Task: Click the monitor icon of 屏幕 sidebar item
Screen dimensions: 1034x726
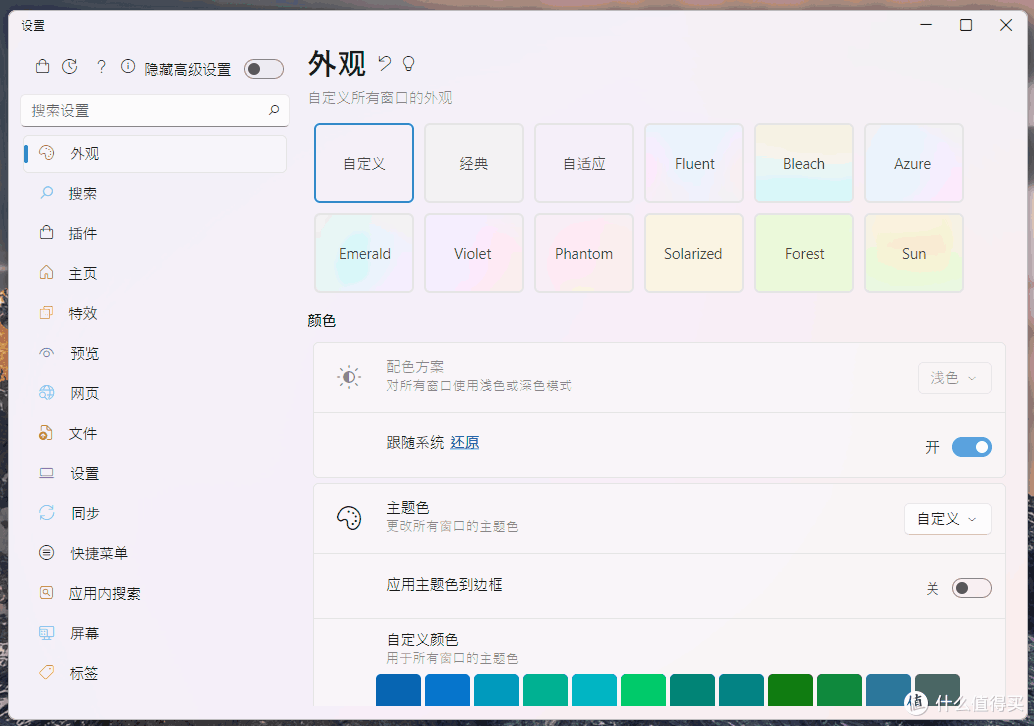Action: pyautogui.click(x=46, y=633)
